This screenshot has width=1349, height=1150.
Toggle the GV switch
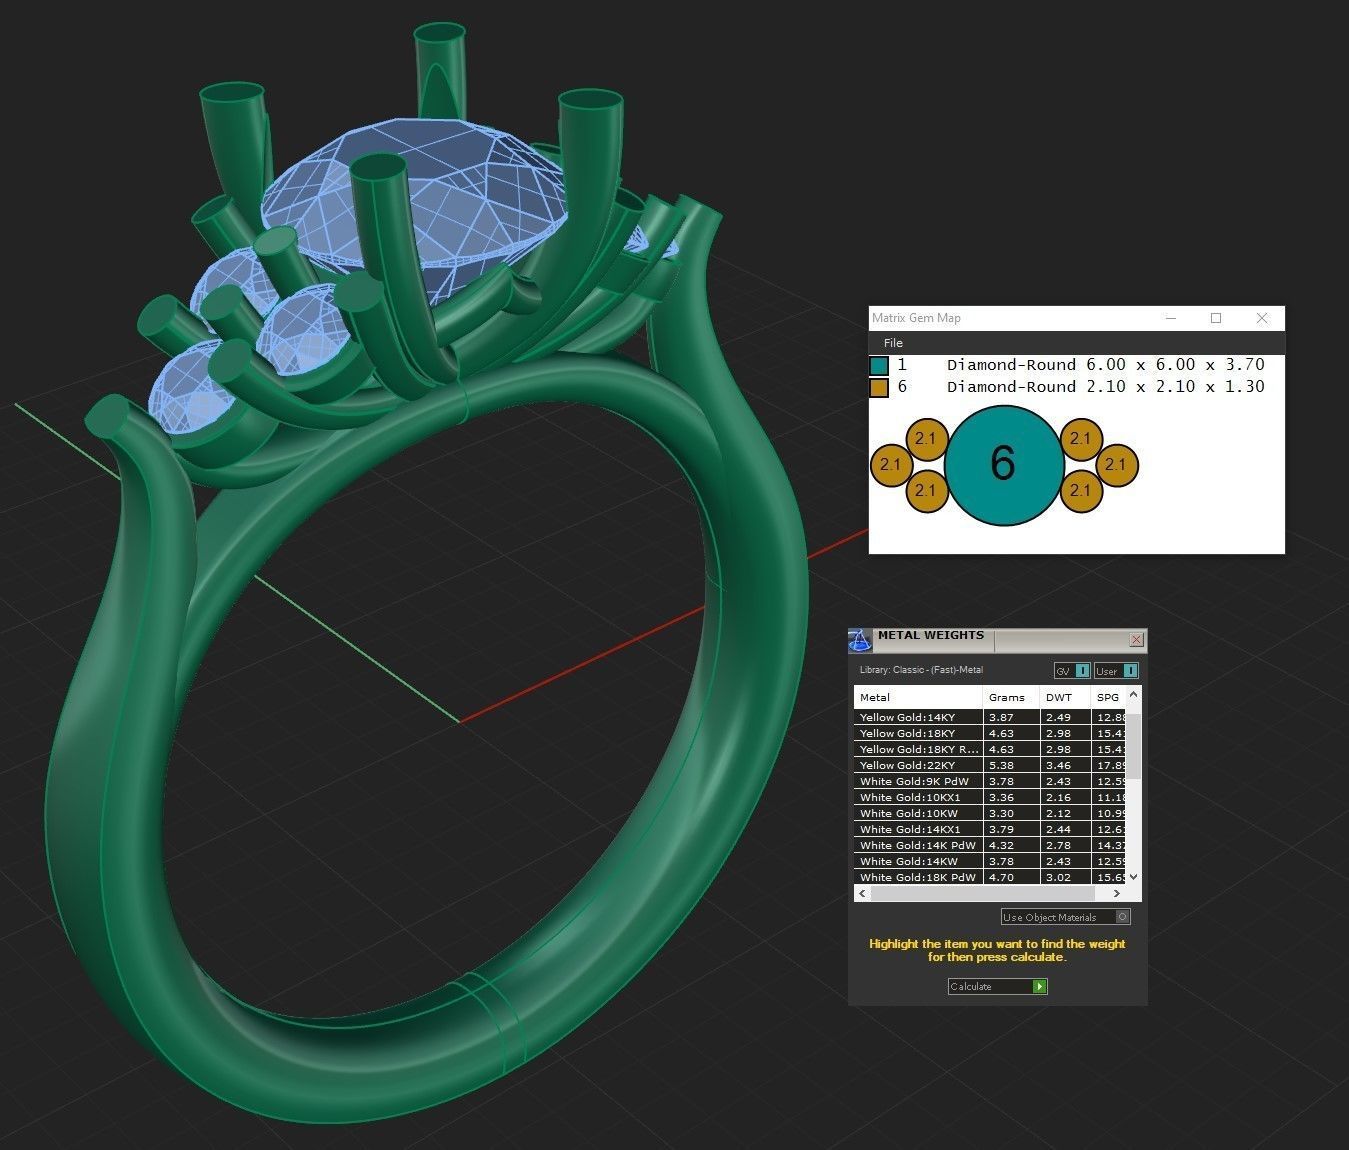tap(1072, 670)
